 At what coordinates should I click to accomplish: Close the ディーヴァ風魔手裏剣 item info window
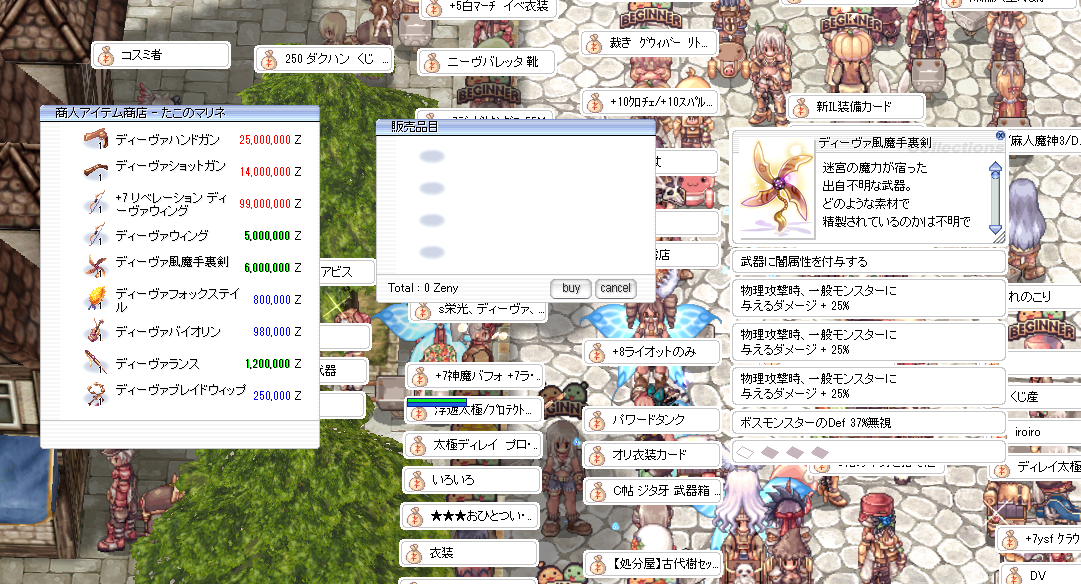point(1000,136)
